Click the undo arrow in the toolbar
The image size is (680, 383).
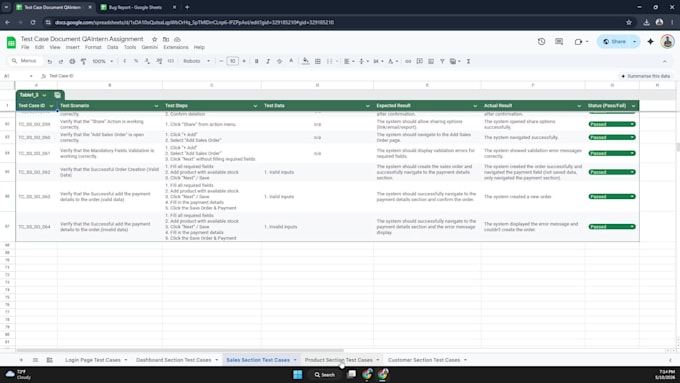click(x=50, y=62)
